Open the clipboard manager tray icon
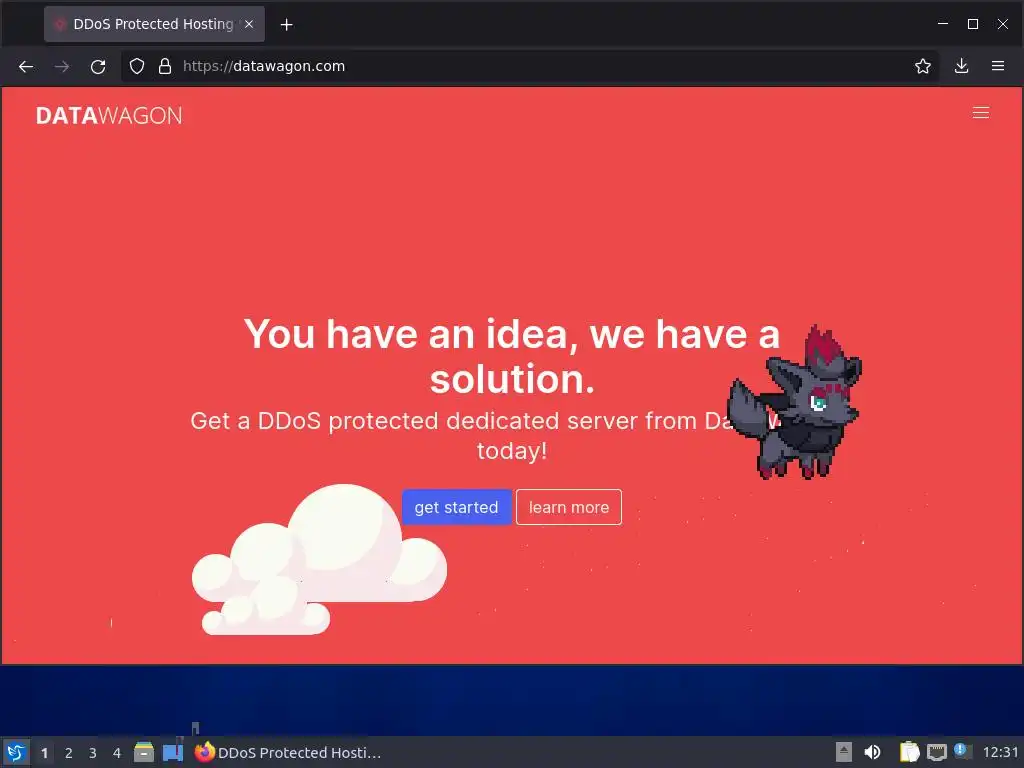Viewport: 1024px width, 768px height. pos(909,752)
